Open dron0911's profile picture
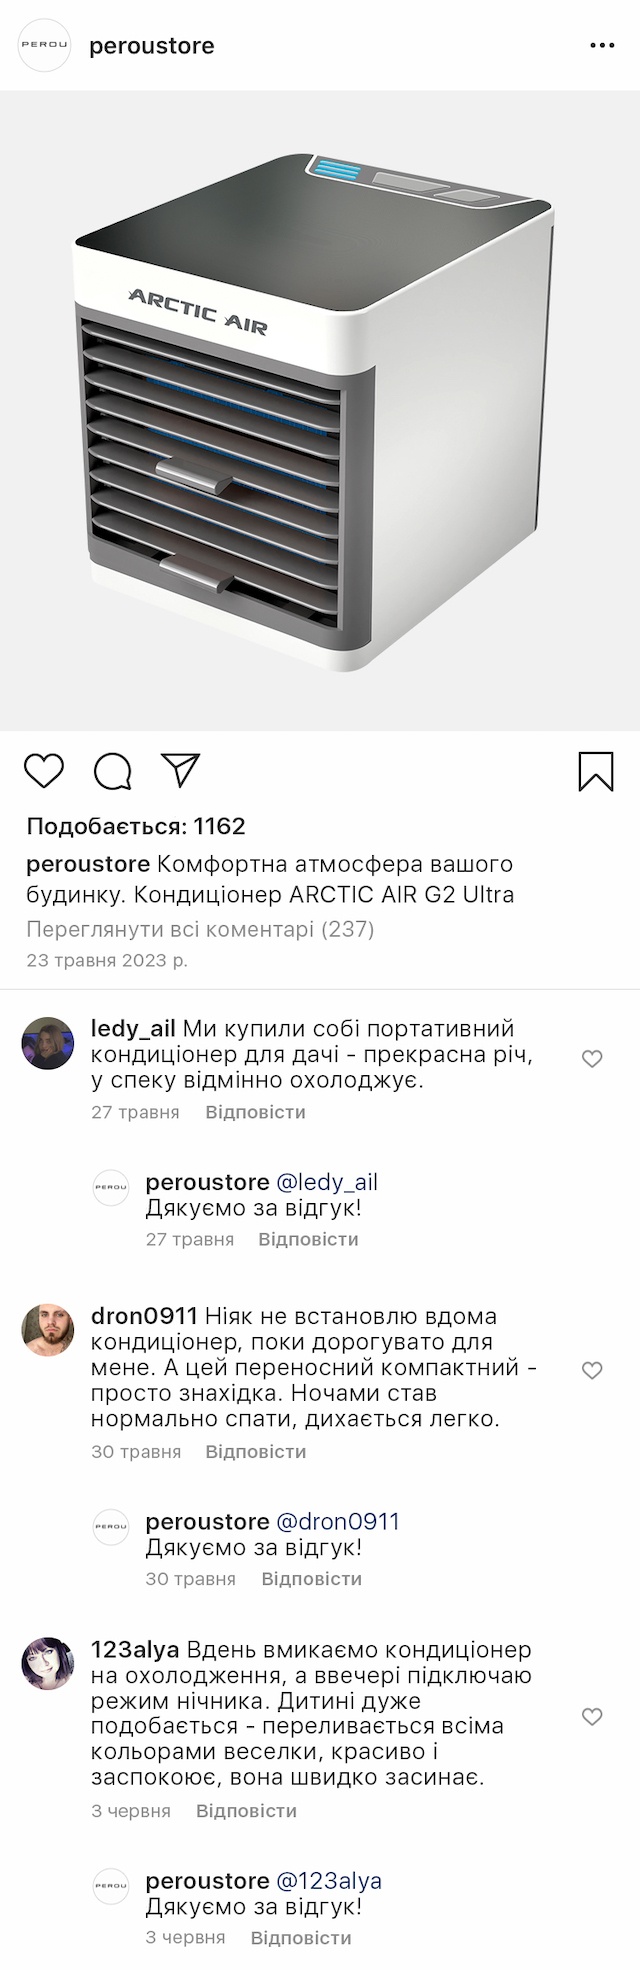 point(48,1330)
